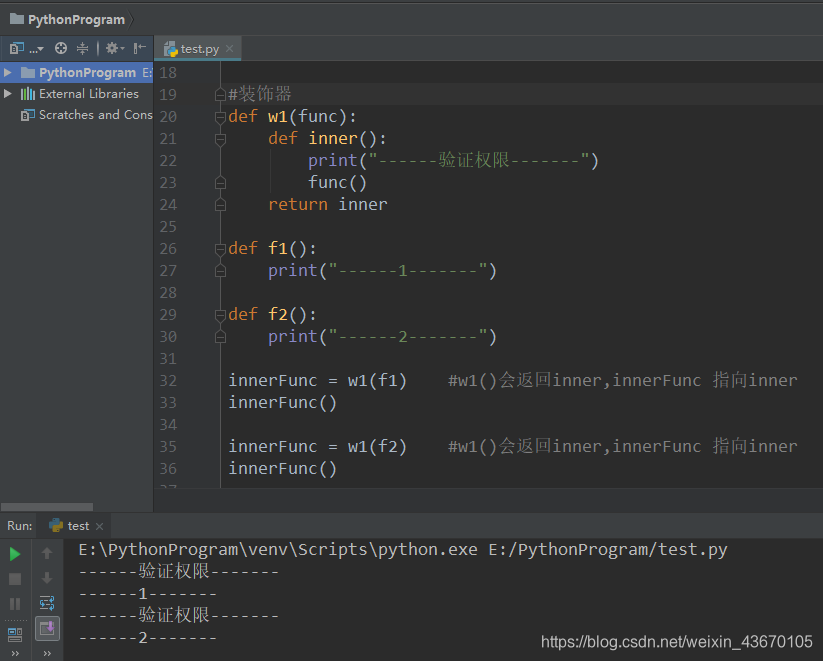Image resolution: width=823 pixels, height=661 pixels.
Task: Click the locate/scroll from source target icon
Action: pyautogui.click(x=61, y=49)
